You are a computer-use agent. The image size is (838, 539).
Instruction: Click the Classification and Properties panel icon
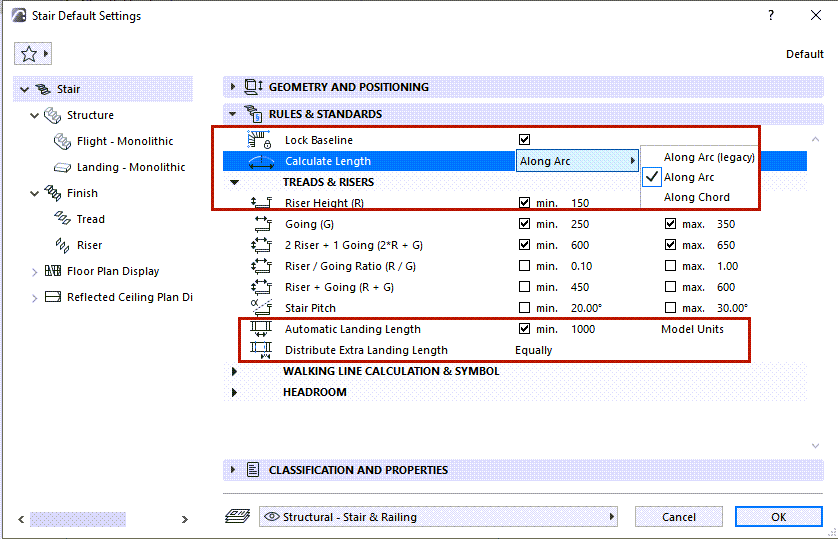(253, 470)
